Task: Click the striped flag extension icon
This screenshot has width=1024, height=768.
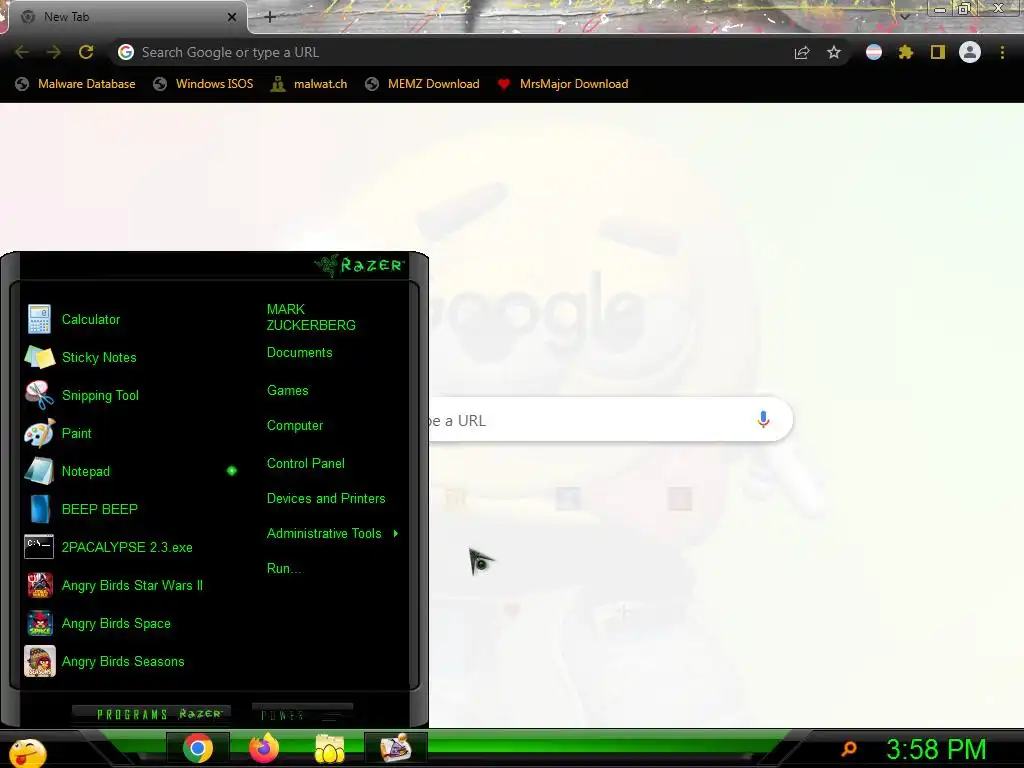Action: coord(874,52)
